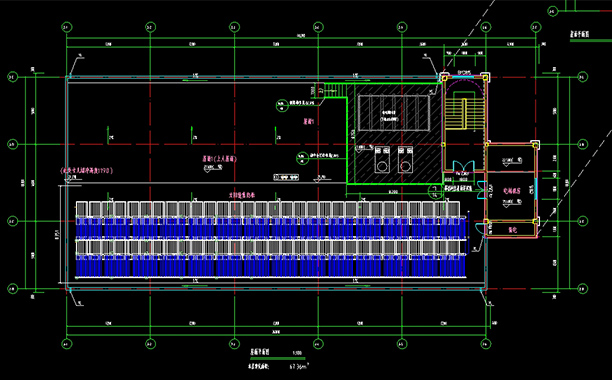Image resolution: width=612 pixels, height=380 pixels.
Task: Click the pink room label inside the machine room
Action: click(x=512, y=191)
